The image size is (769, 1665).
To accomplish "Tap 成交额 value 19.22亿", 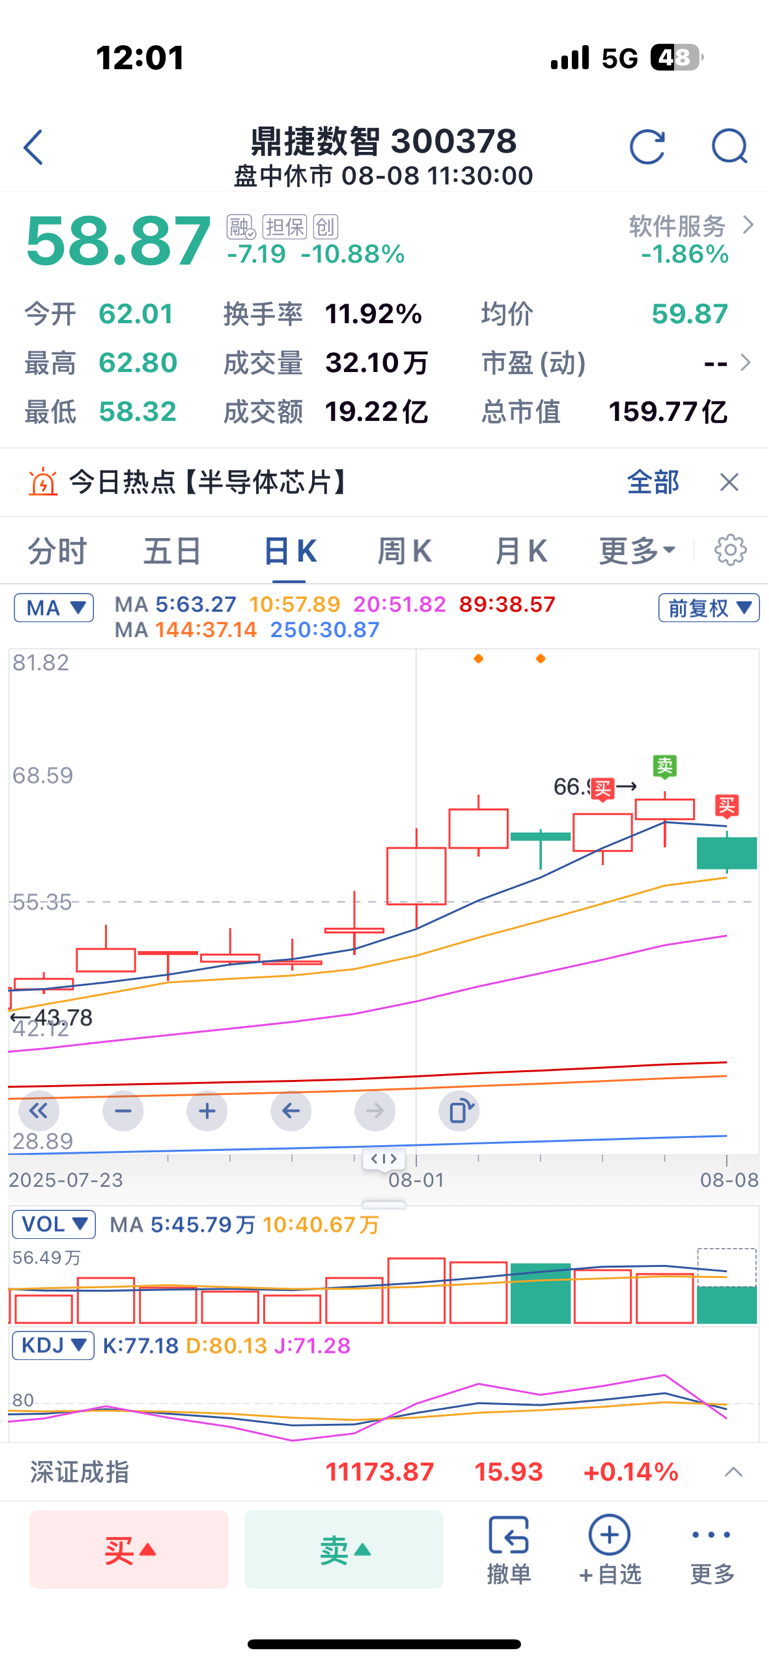I will click(377, 412).
